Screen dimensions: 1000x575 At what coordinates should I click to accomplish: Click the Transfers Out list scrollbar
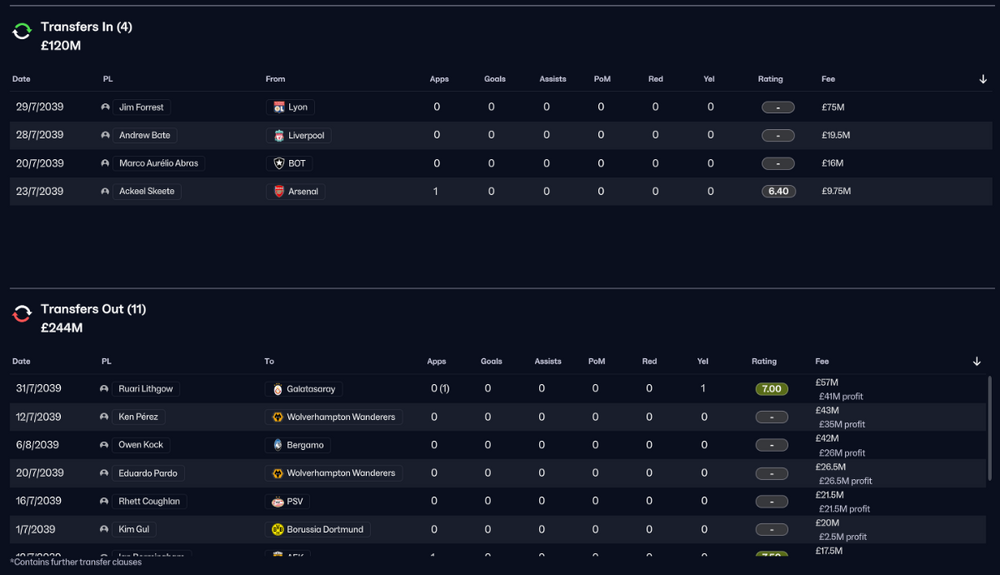tap(989, 428)
